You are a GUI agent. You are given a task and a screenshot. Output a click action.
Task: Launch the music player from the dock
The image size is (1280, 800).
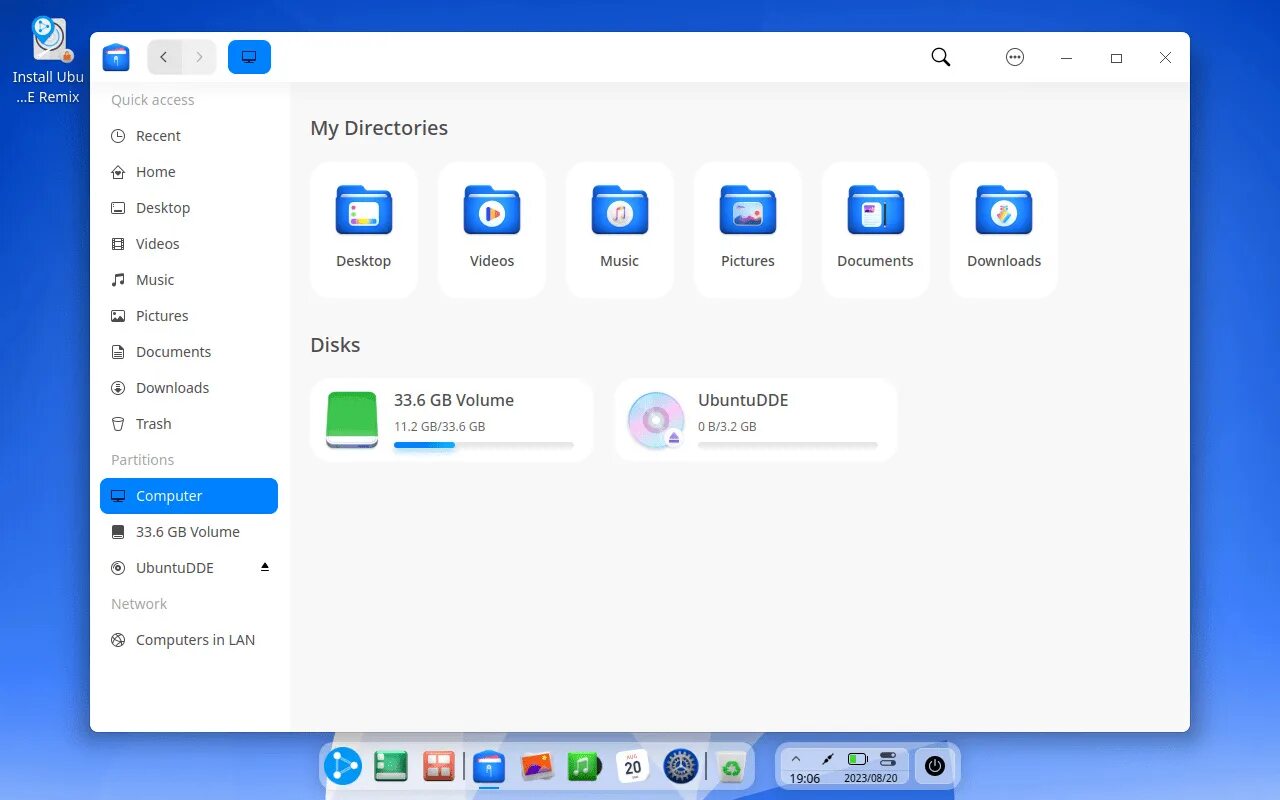[x=585, y=767]
